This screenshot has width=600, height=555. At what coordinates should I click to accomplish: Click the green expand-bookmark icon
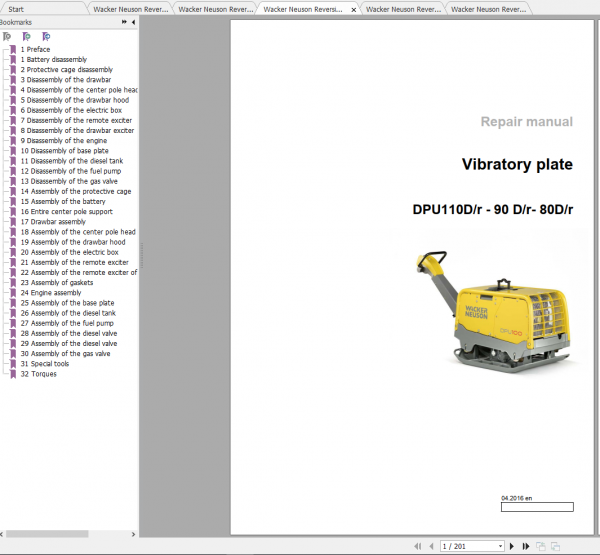coord(26,36)
